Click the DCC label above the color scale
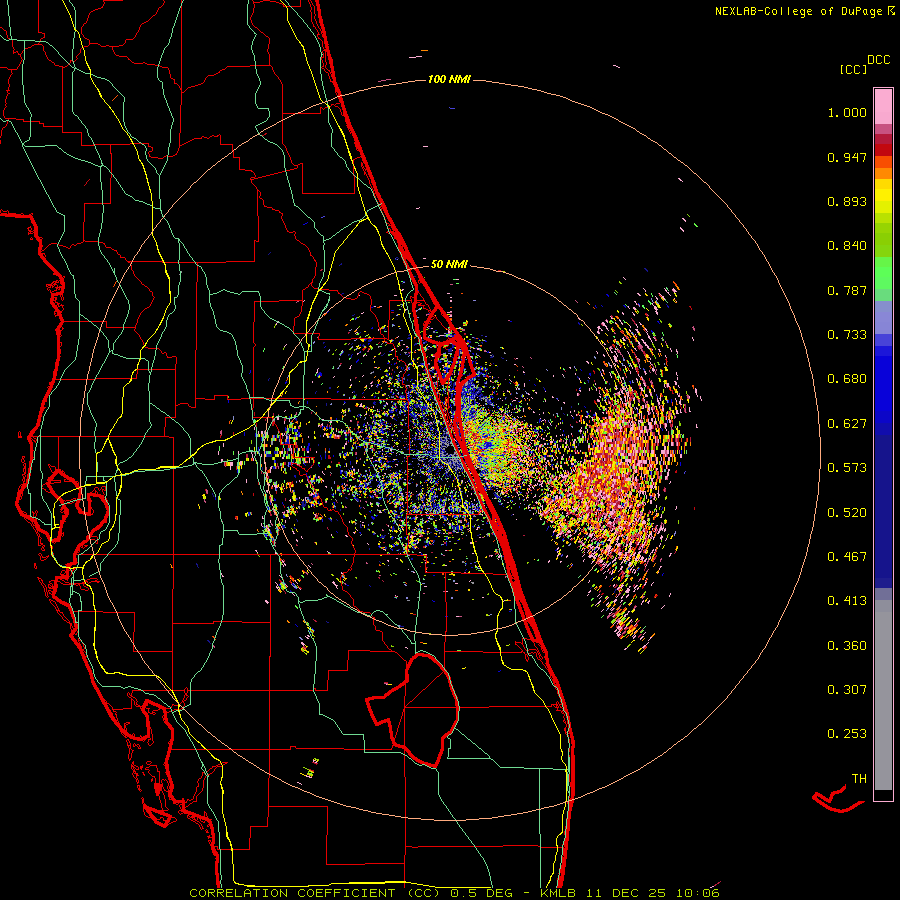The image size is (900, 900). click(878, 60)
